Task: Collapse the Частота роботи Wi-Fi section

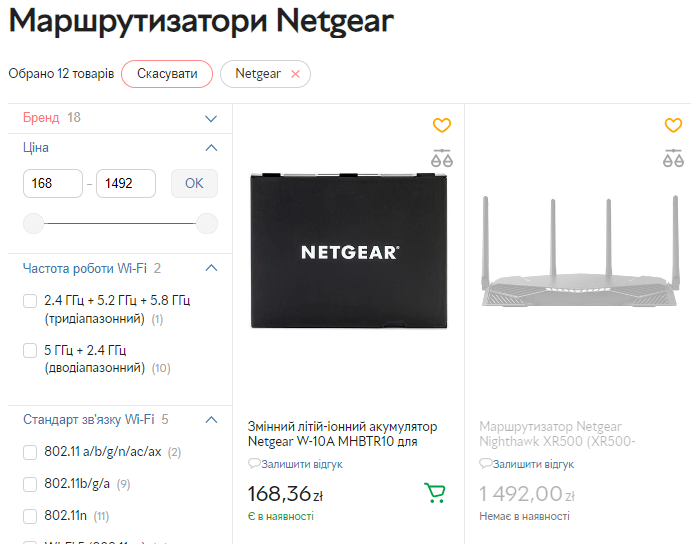Action: [211, 268]
